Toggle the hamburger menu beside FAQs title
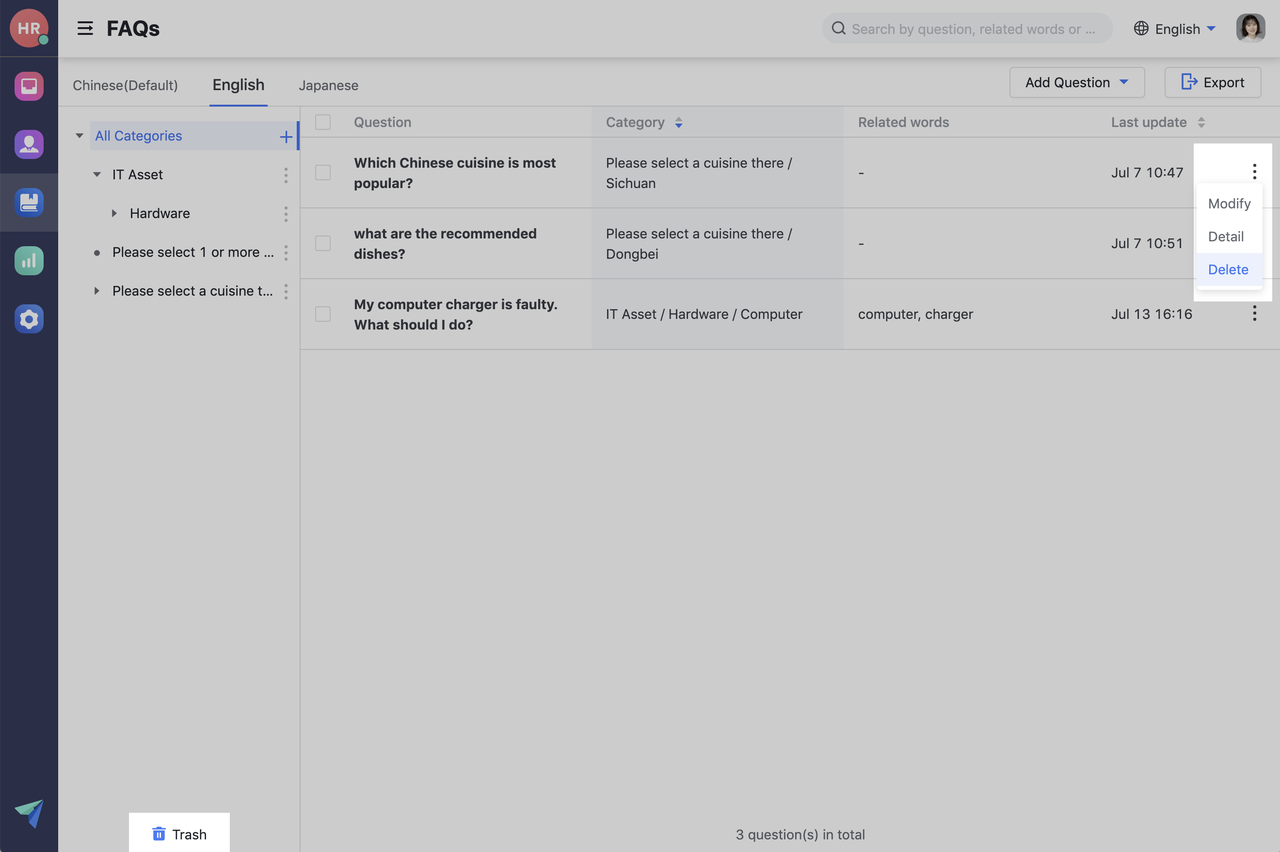The image size is (1280, 852). coord(85,29)
